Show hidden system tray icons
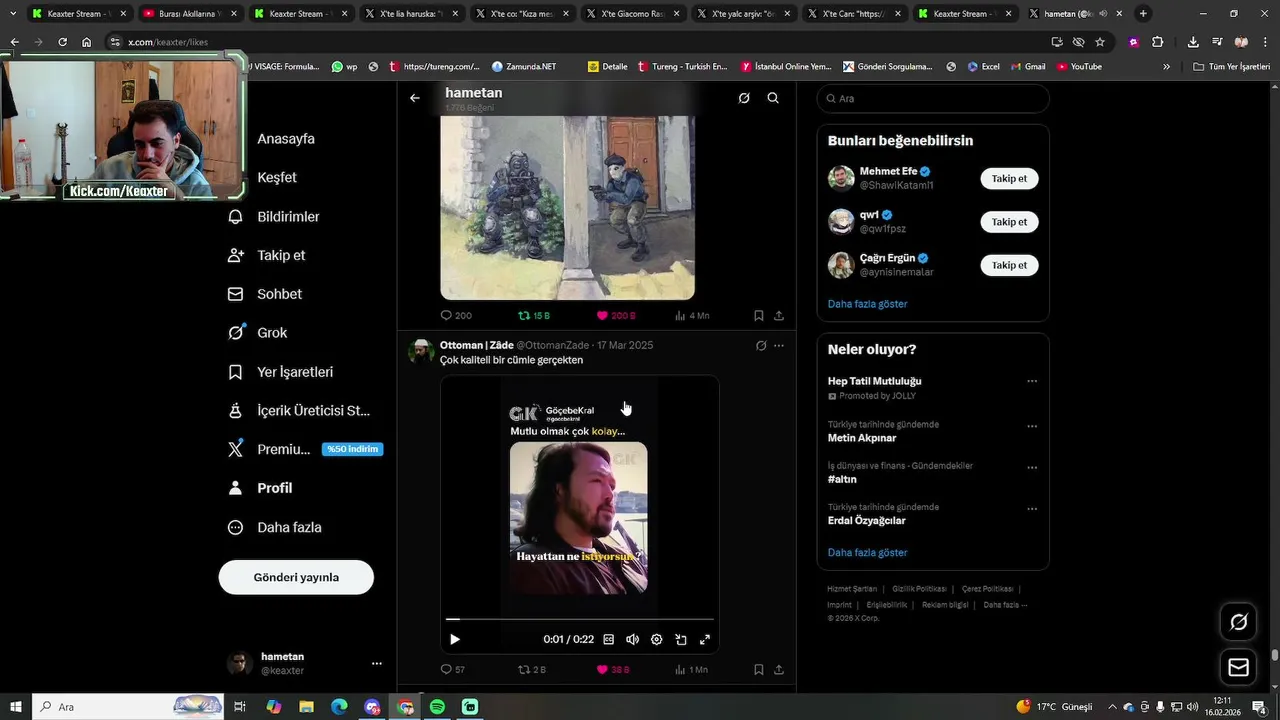Screen dimensions: 1280x720 [1112, 706]
